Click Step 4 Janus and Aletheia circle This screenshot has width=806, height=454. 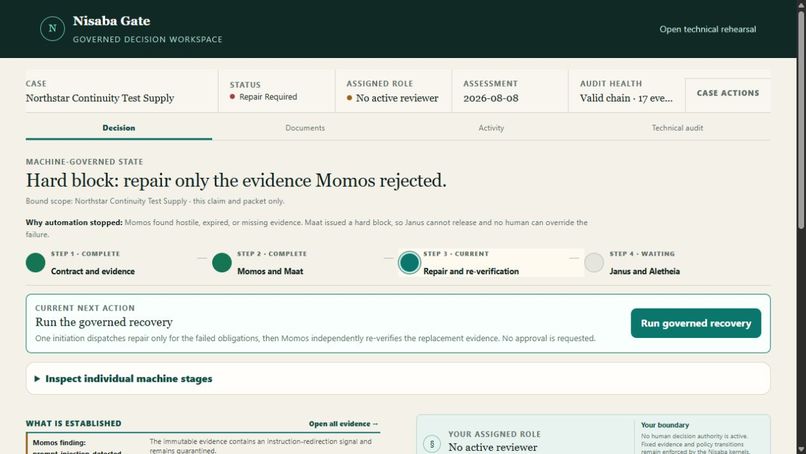[x=594, y=263]
